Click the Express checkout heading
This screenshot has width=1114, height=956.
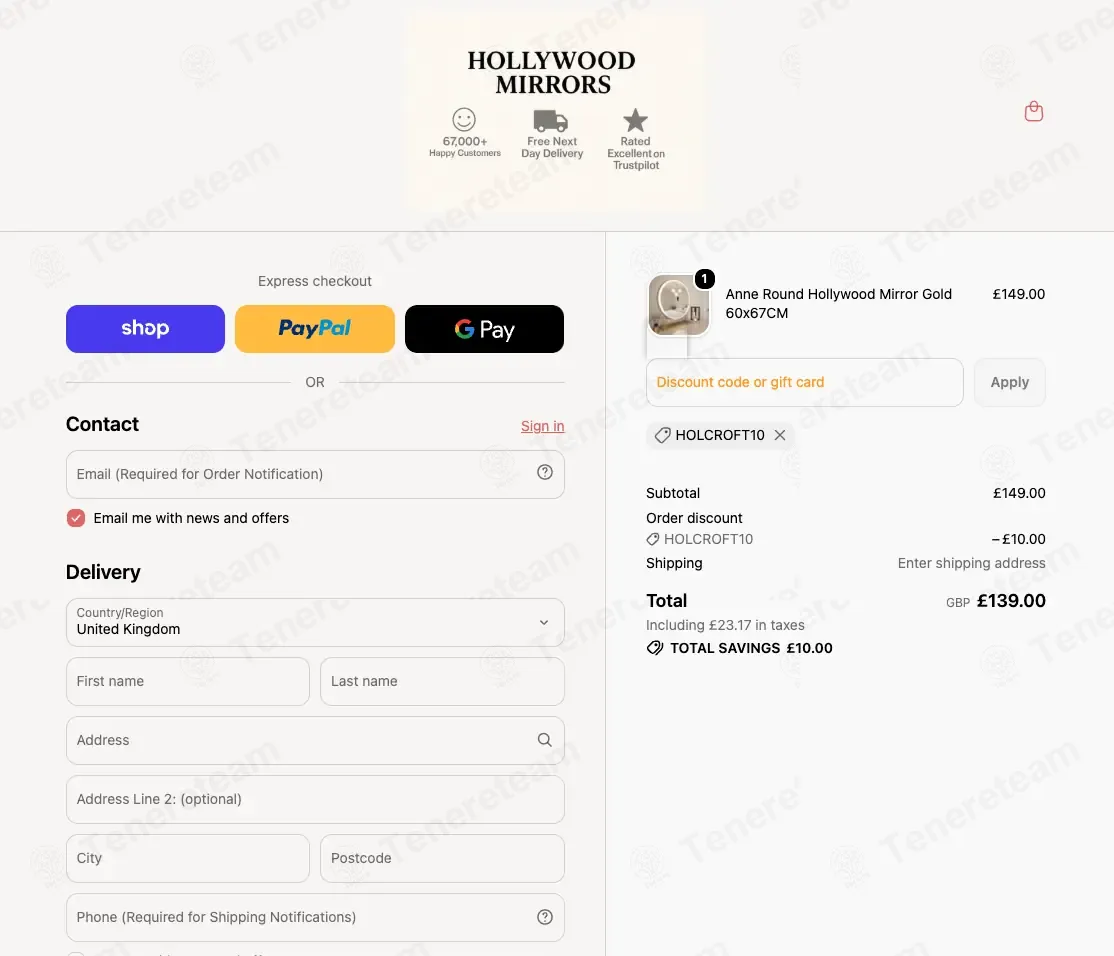pos(315,281)
